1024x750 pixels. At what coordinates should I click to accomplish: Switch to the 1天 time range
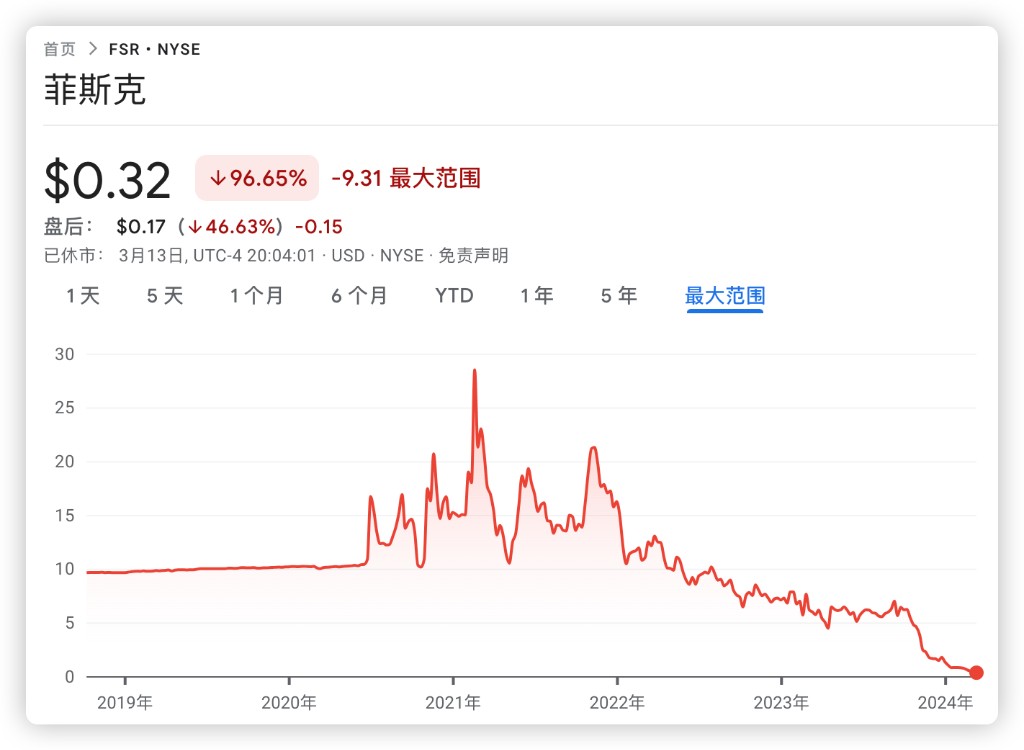click(x=83, y=296)
